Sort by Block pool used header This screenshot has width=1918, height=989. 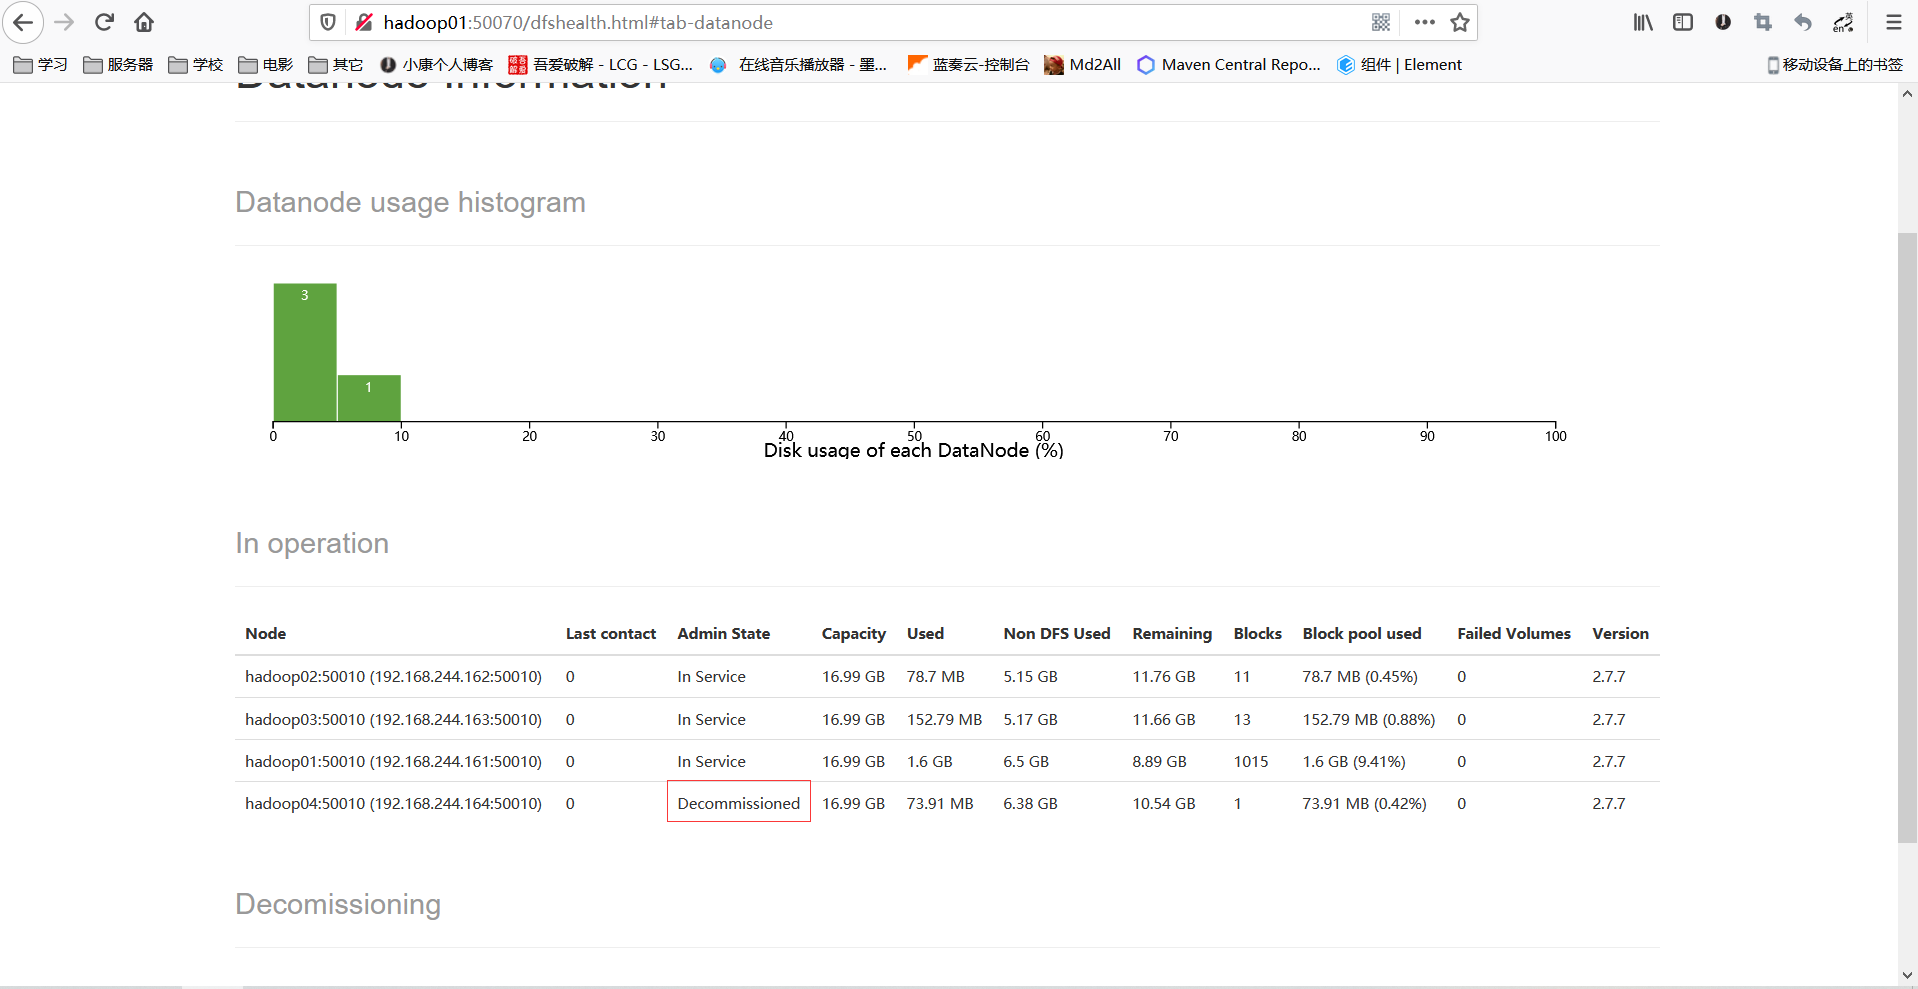(1362, 634)
